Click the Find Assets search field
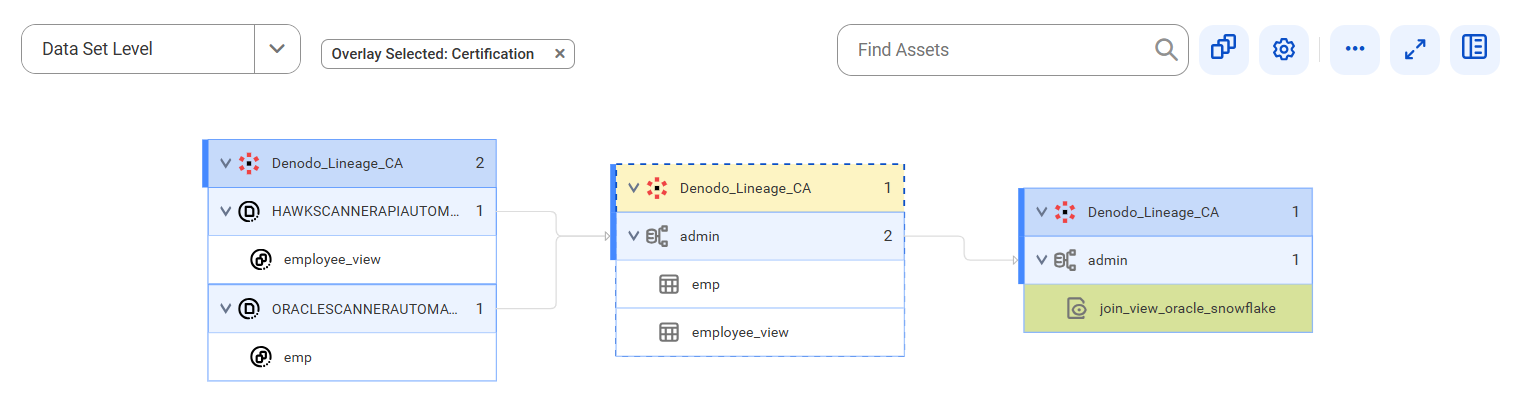The width and height of the screenshot is (1528, 416). pyautogui.click(x=1012, y=50)
